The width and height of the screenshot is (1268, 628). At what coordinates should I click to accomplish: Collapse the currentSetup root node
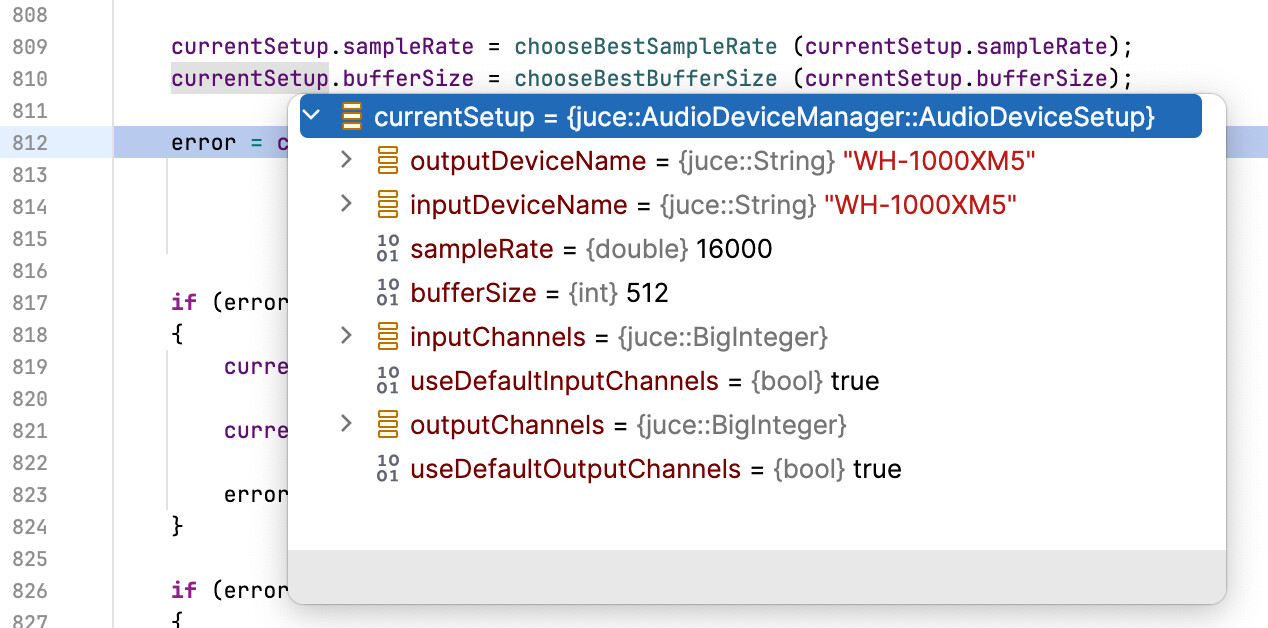311,116
